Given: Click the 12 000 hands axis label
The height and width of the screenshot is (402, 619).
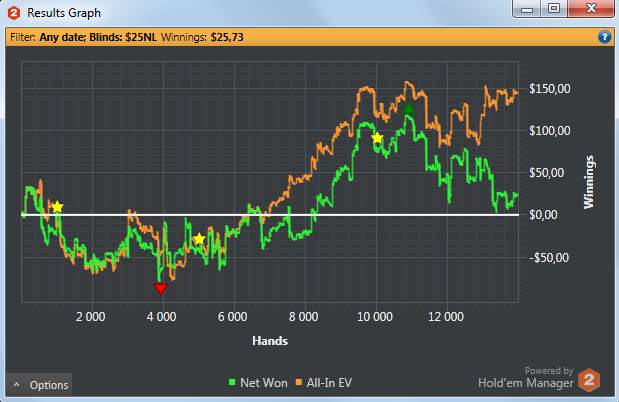Looking at the screenshot, I should [x=446, y=317].
